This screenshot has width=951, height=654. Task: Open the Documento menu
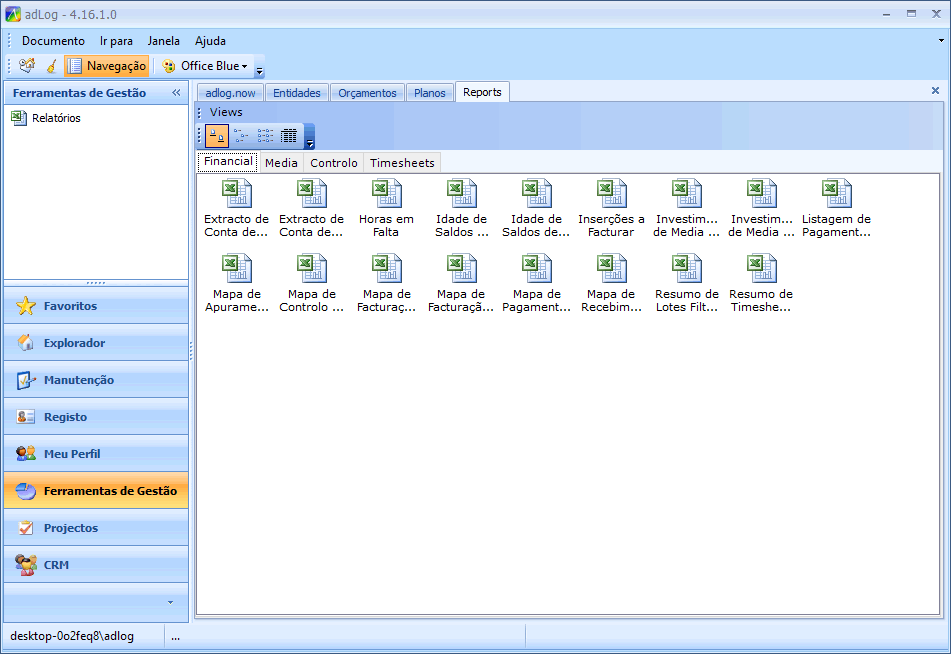click(53, 41)
